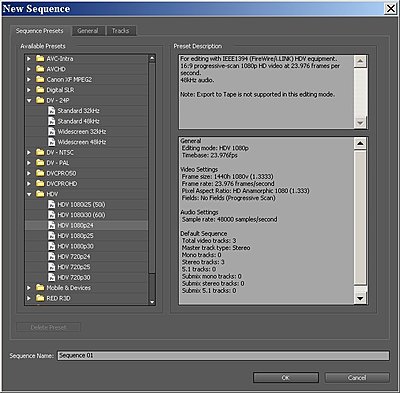The image size is (400, 393).
Task: Collapse the HDV folder
Action: tap(29, 194)
